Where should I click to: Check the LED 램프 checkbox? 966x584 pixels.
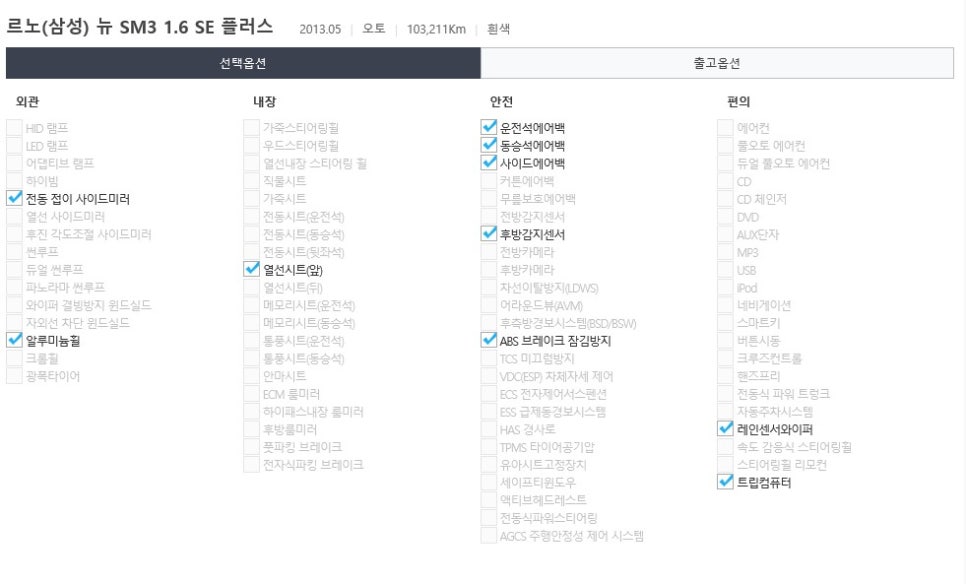(14, 145)
